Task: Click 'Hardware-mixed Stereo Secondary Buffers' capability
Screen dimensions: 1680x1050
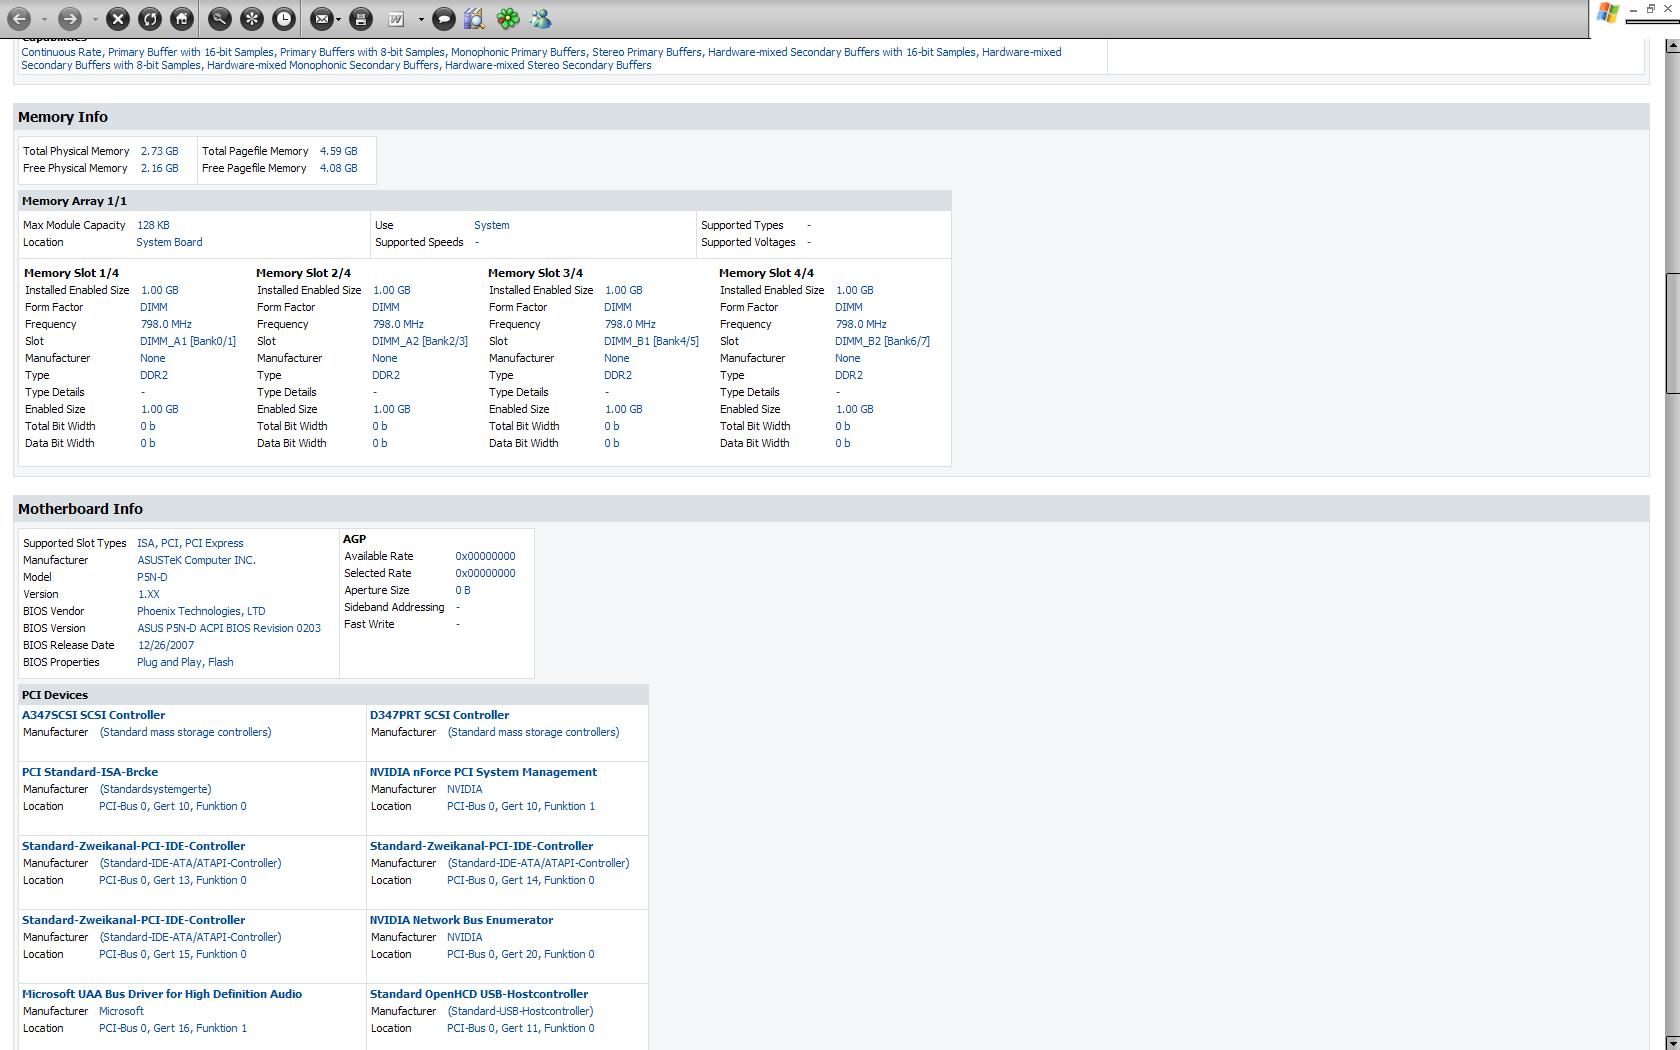Action: click(x=548, y=65)
